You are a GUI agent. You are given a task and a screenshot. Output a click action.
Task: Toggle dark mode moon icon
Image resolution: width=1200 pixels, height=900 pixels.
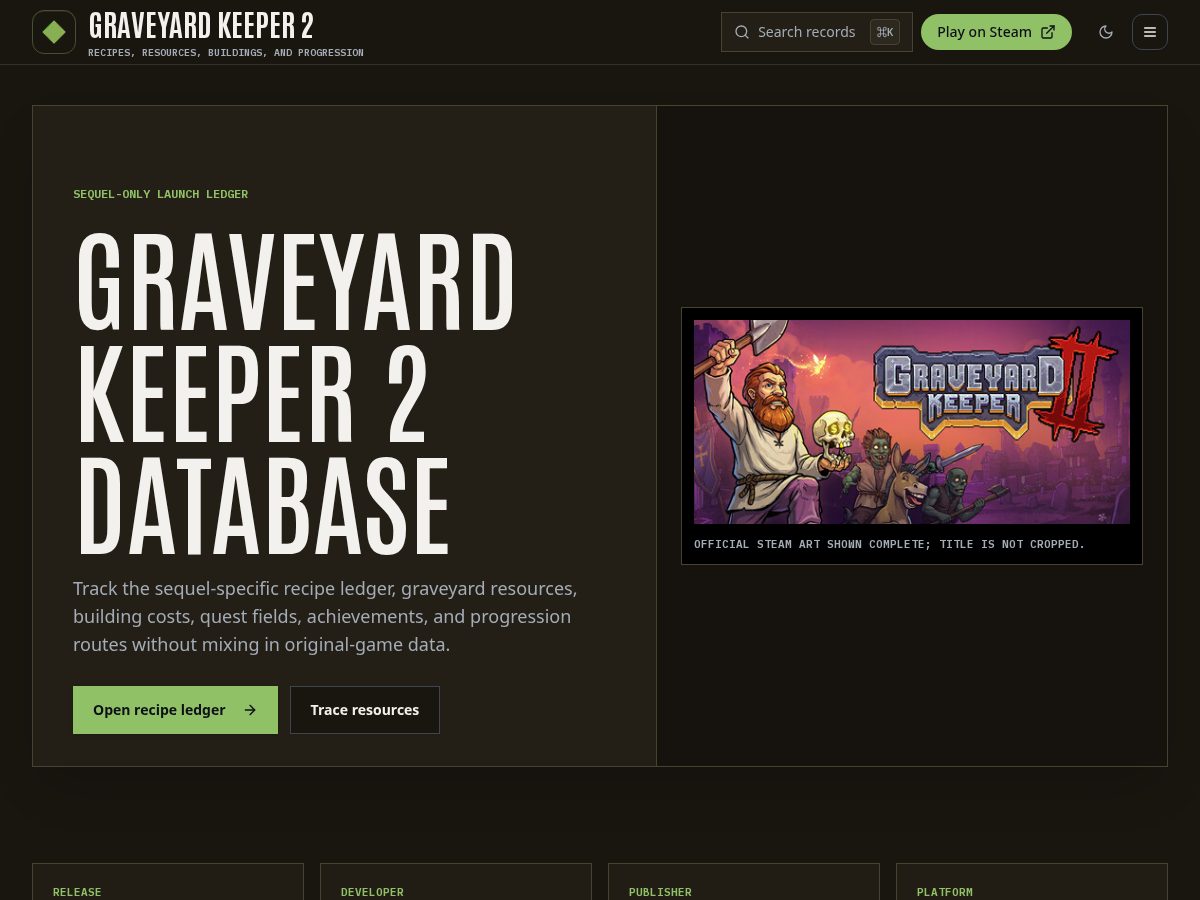point(1106,32)
